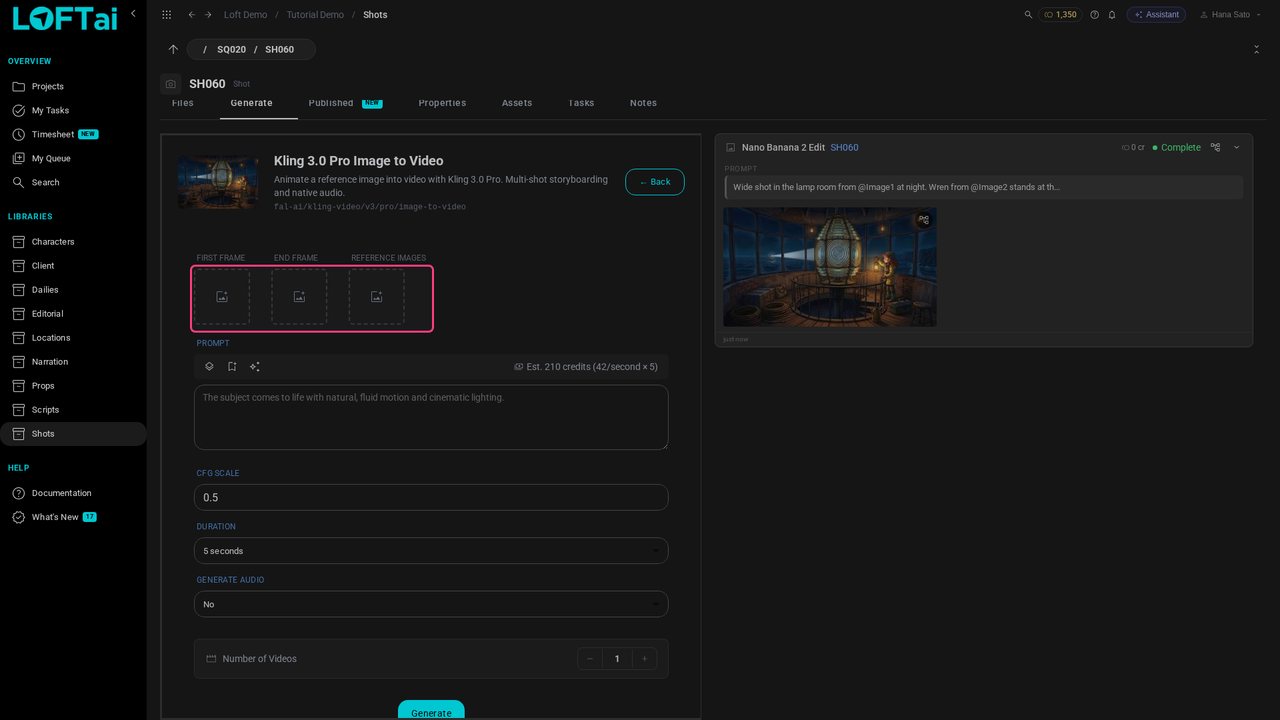Open help question mark icon

pos(1094,15)
